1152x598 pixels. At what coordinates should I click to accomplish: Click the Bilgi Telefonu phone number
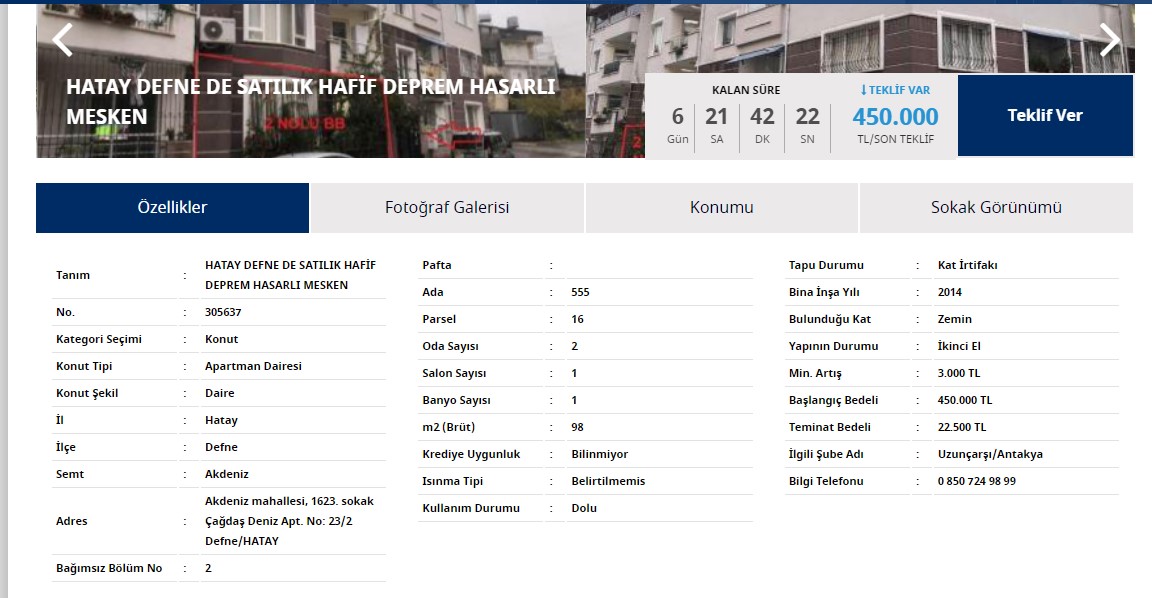(x=992, y=481)
